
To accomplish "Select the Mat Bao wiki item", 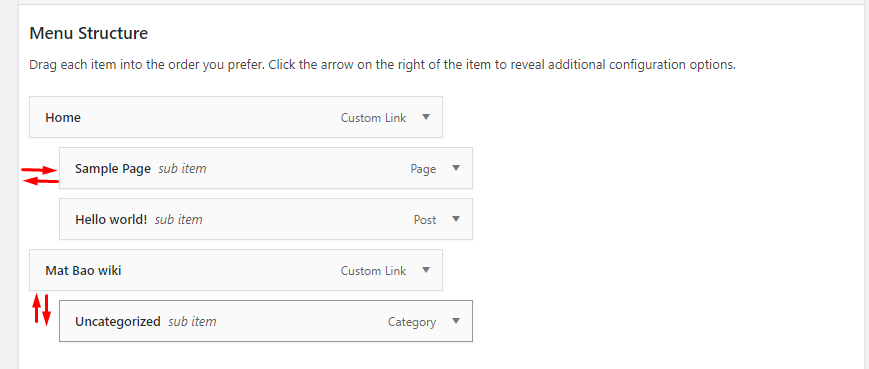I will 236,270.
